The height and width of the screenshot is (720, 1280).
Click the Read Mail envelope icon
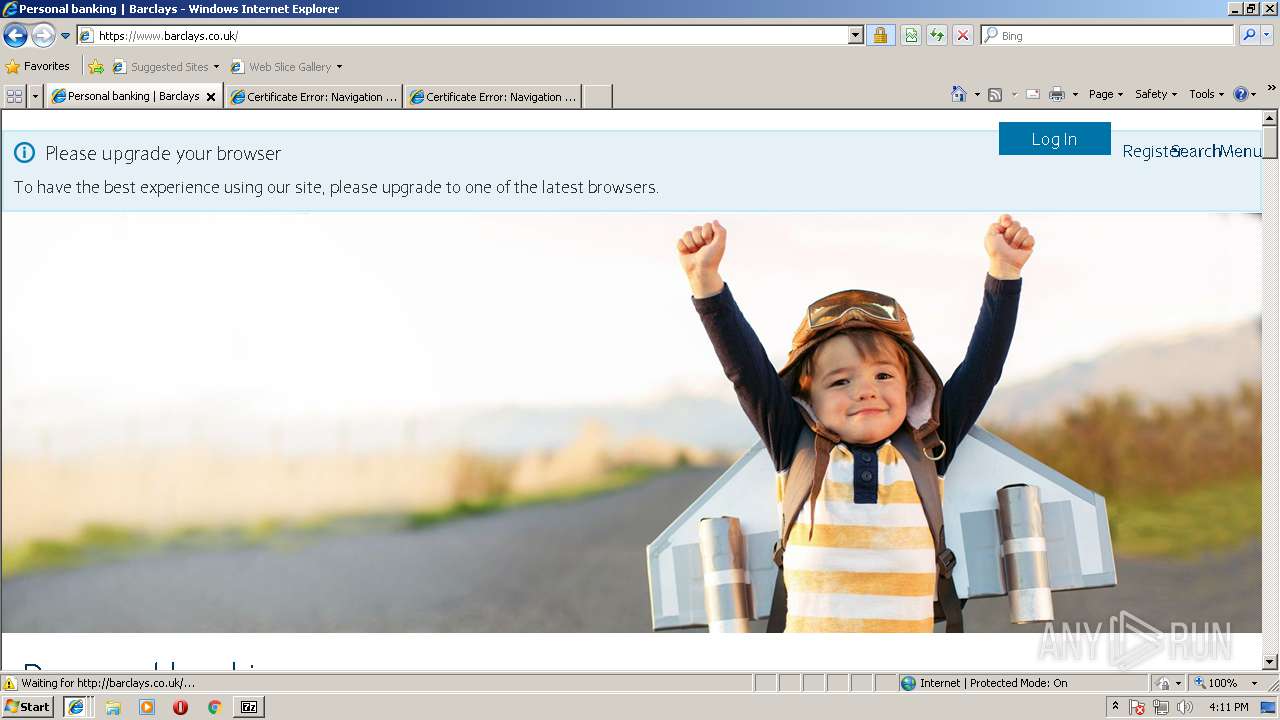[1033, 94]
